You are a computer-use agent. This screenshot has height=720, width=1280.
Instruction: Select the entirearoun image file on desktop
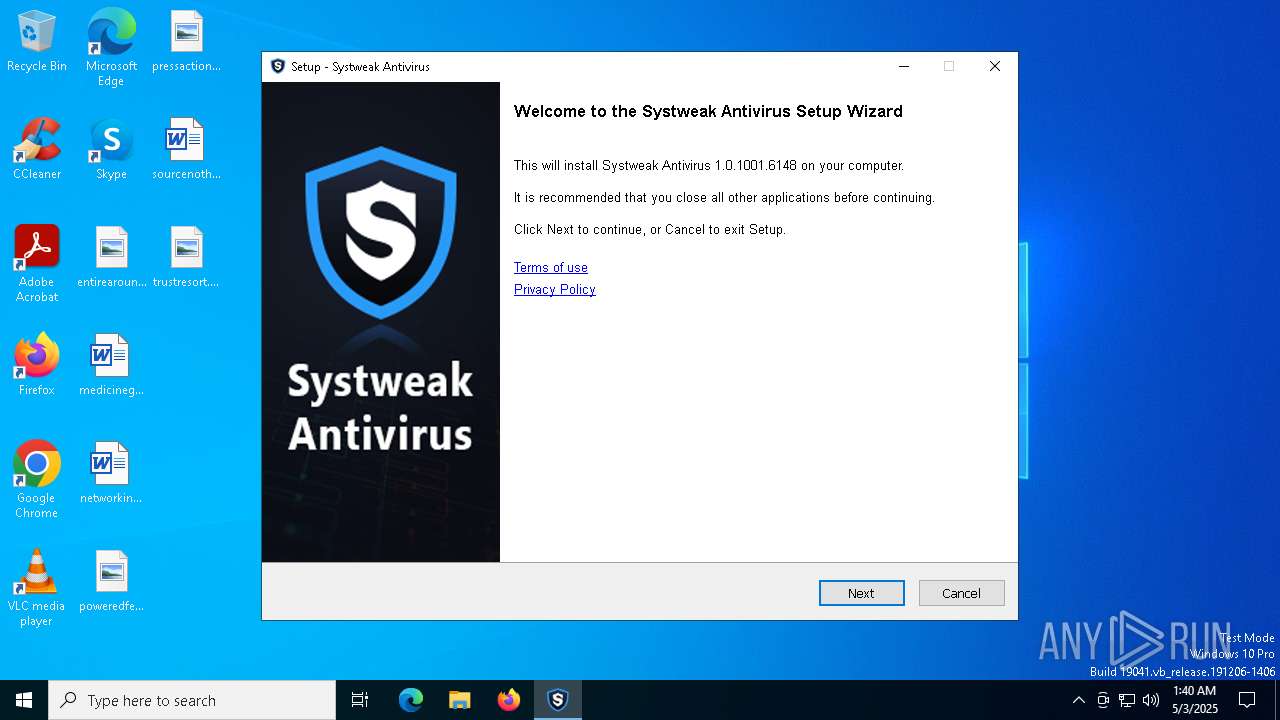pos(111,258)
